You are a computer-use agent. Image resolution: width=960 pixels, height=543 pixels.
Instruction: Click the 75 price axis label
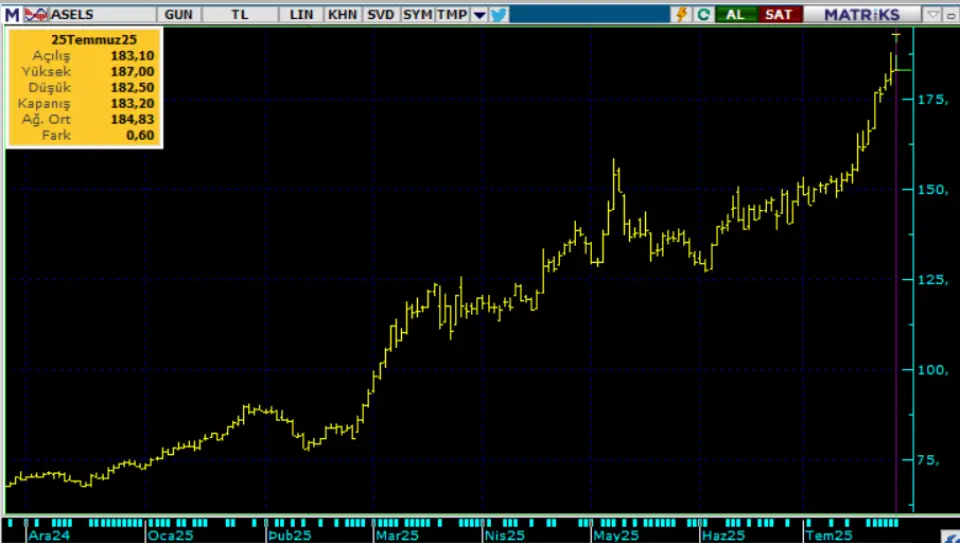(x=929, y=460)
